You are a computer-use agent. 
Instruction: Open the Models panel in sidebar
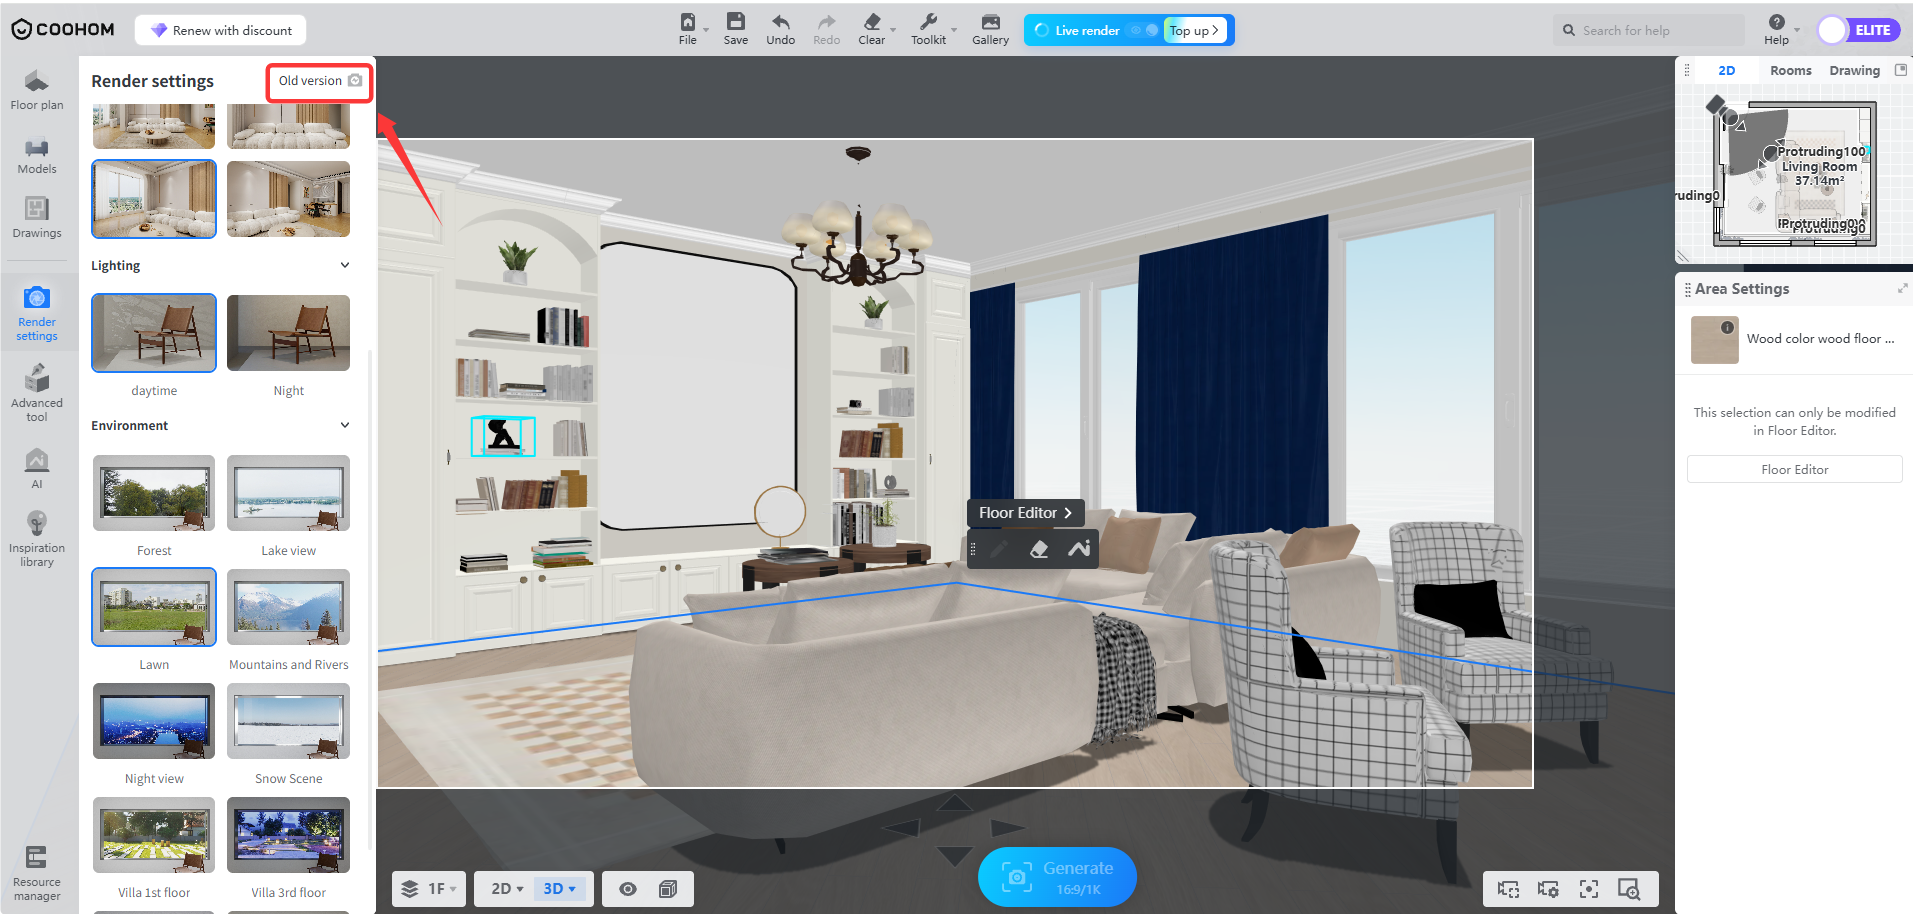pos(37,156)
